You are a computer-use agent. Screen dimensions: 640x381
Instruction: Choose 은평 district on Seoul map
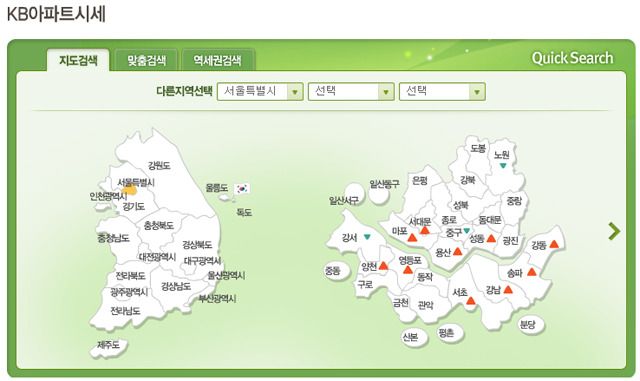click(x=419, y=180)
